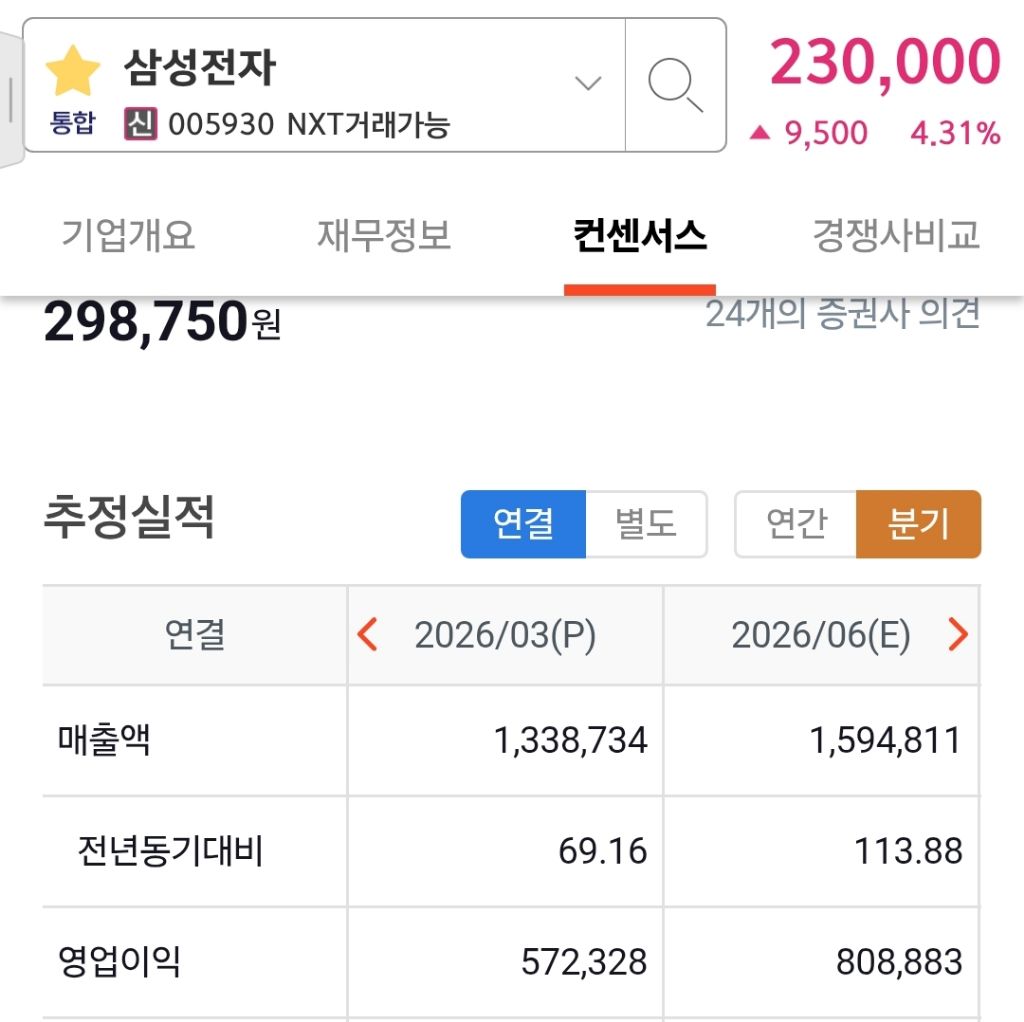The image size is (1024, 1022).
Task: Pull the left edge side panel handle
Action: [x=11, y=99]
